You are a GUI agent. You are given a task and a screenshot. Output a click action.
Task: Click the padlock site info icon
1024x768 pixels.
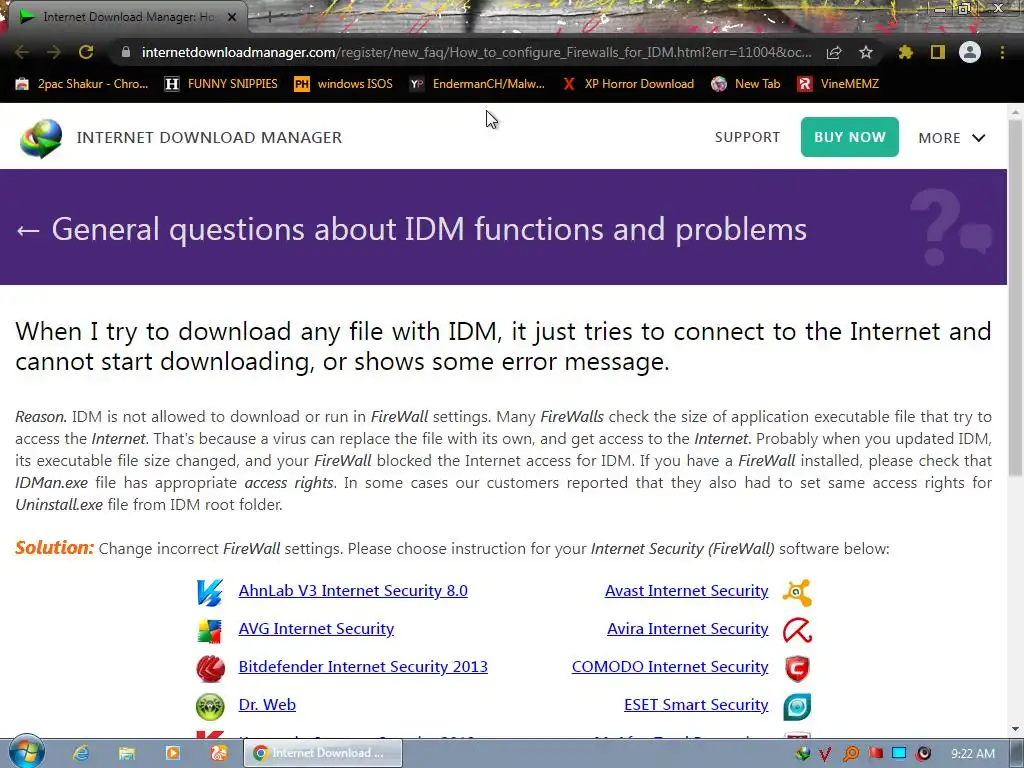click(126, 52)
